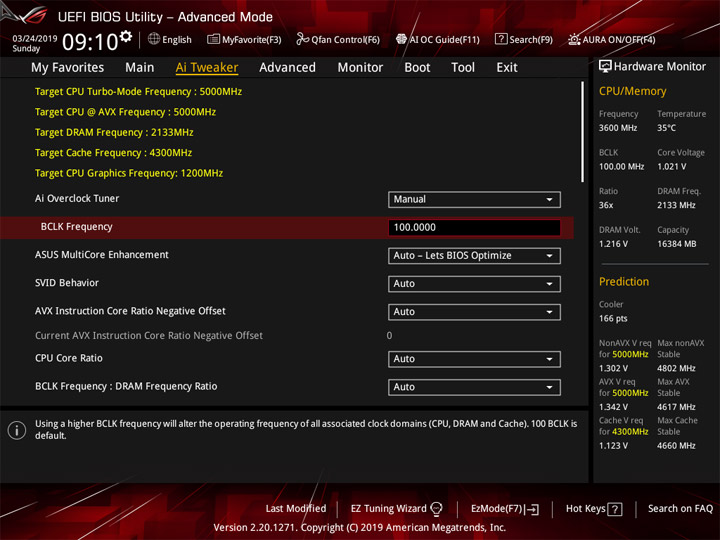Click the CPU temperature 35°C value
This screenshot has width=720, height=540.
click(x=666, y=128)
